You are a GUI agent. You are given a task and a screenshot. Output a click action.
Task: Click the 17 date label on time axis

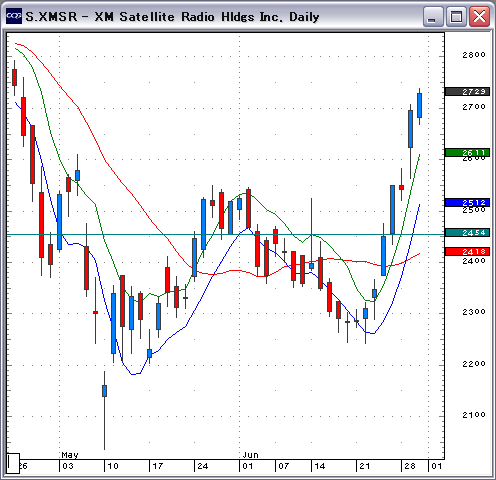158,466
